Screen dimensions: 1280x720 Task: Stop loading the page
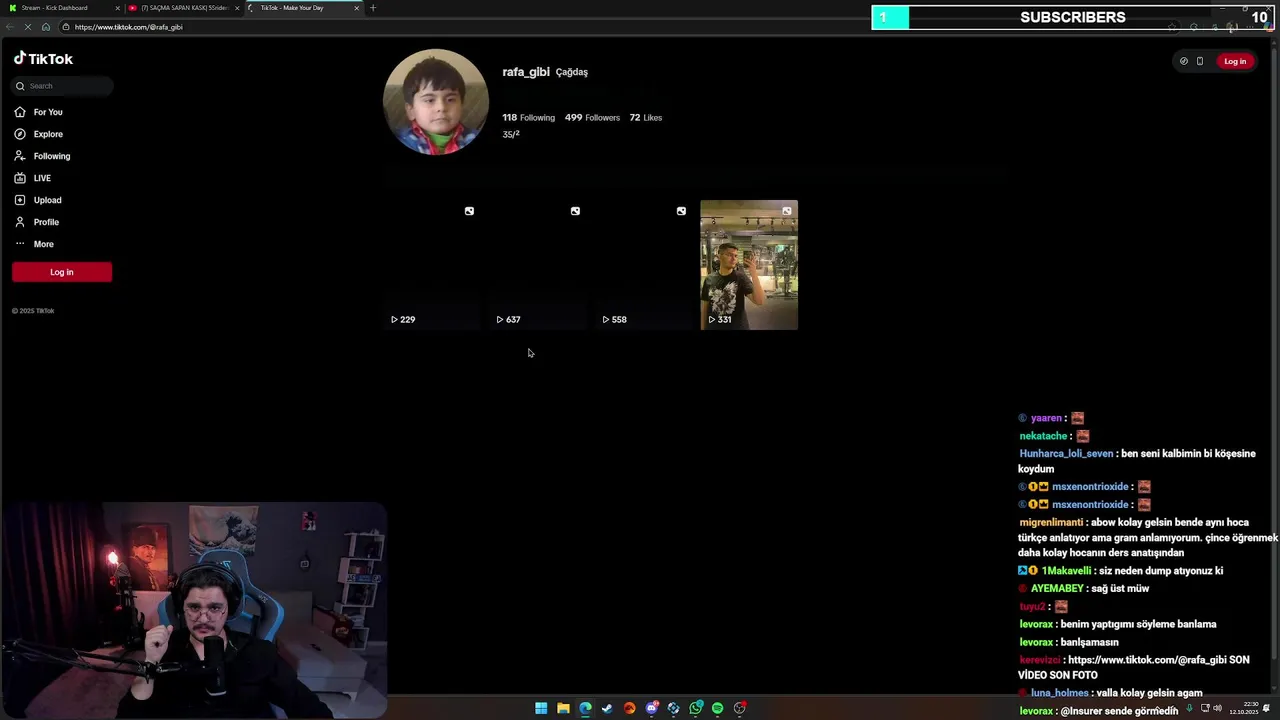[x=27, y=27]
